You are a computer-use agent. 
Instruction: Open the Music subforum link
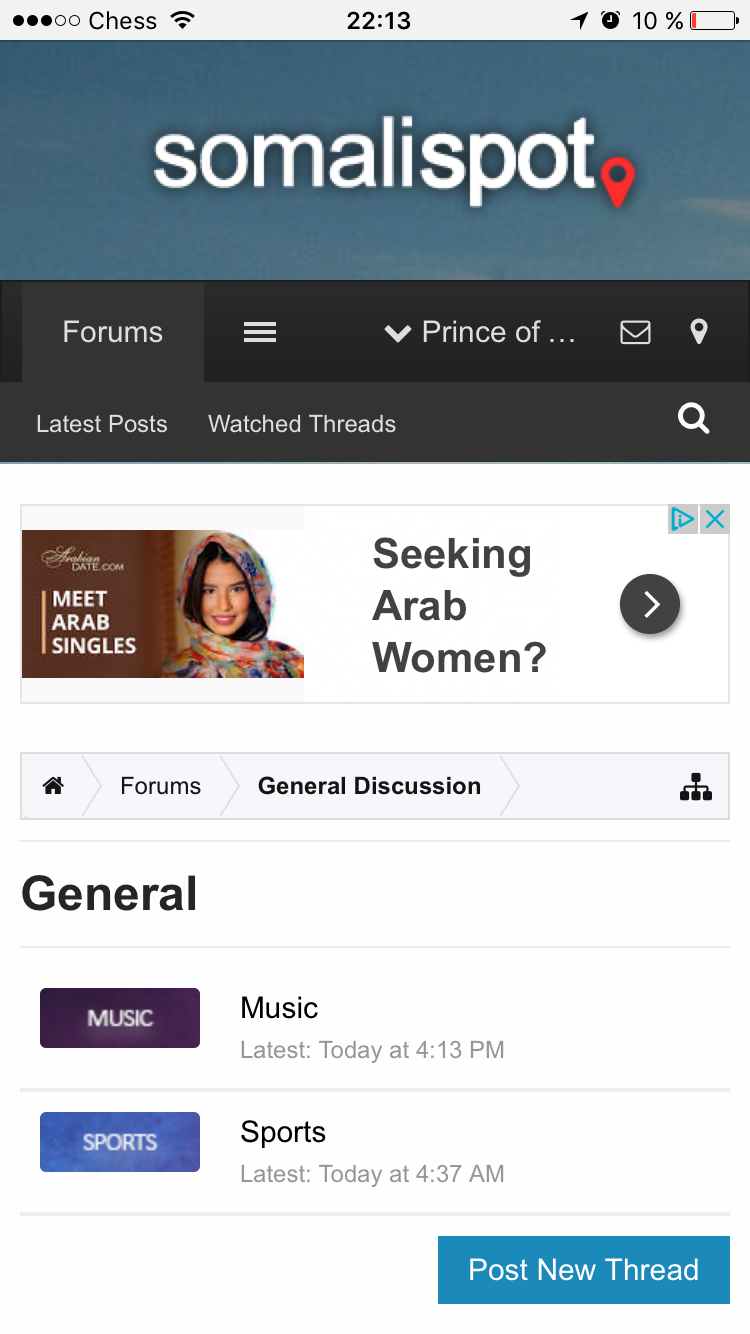point(279,1008)
